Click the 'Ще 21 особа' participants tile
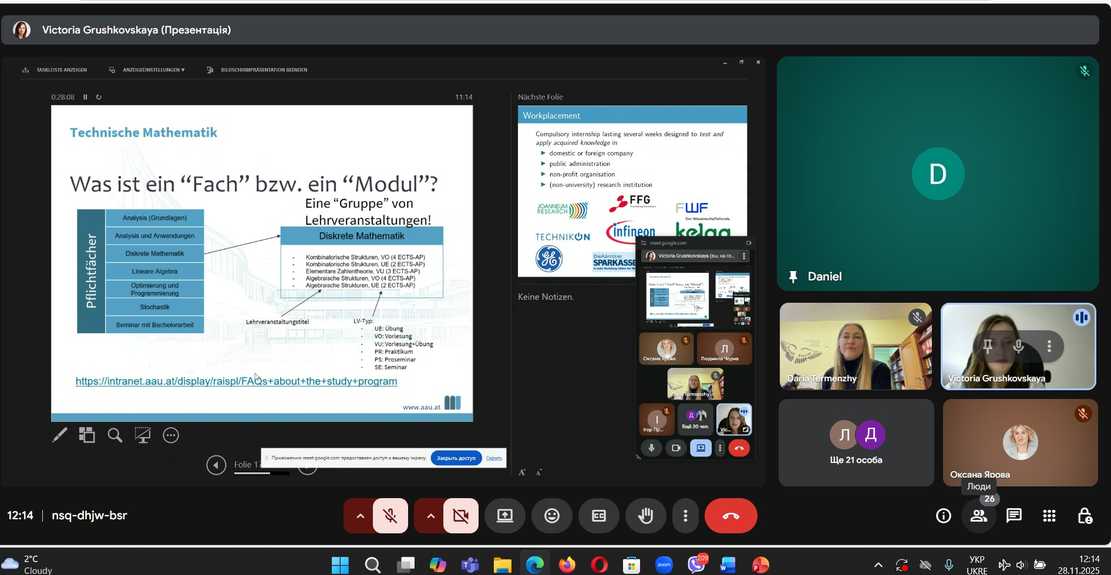 pos(855,443)
